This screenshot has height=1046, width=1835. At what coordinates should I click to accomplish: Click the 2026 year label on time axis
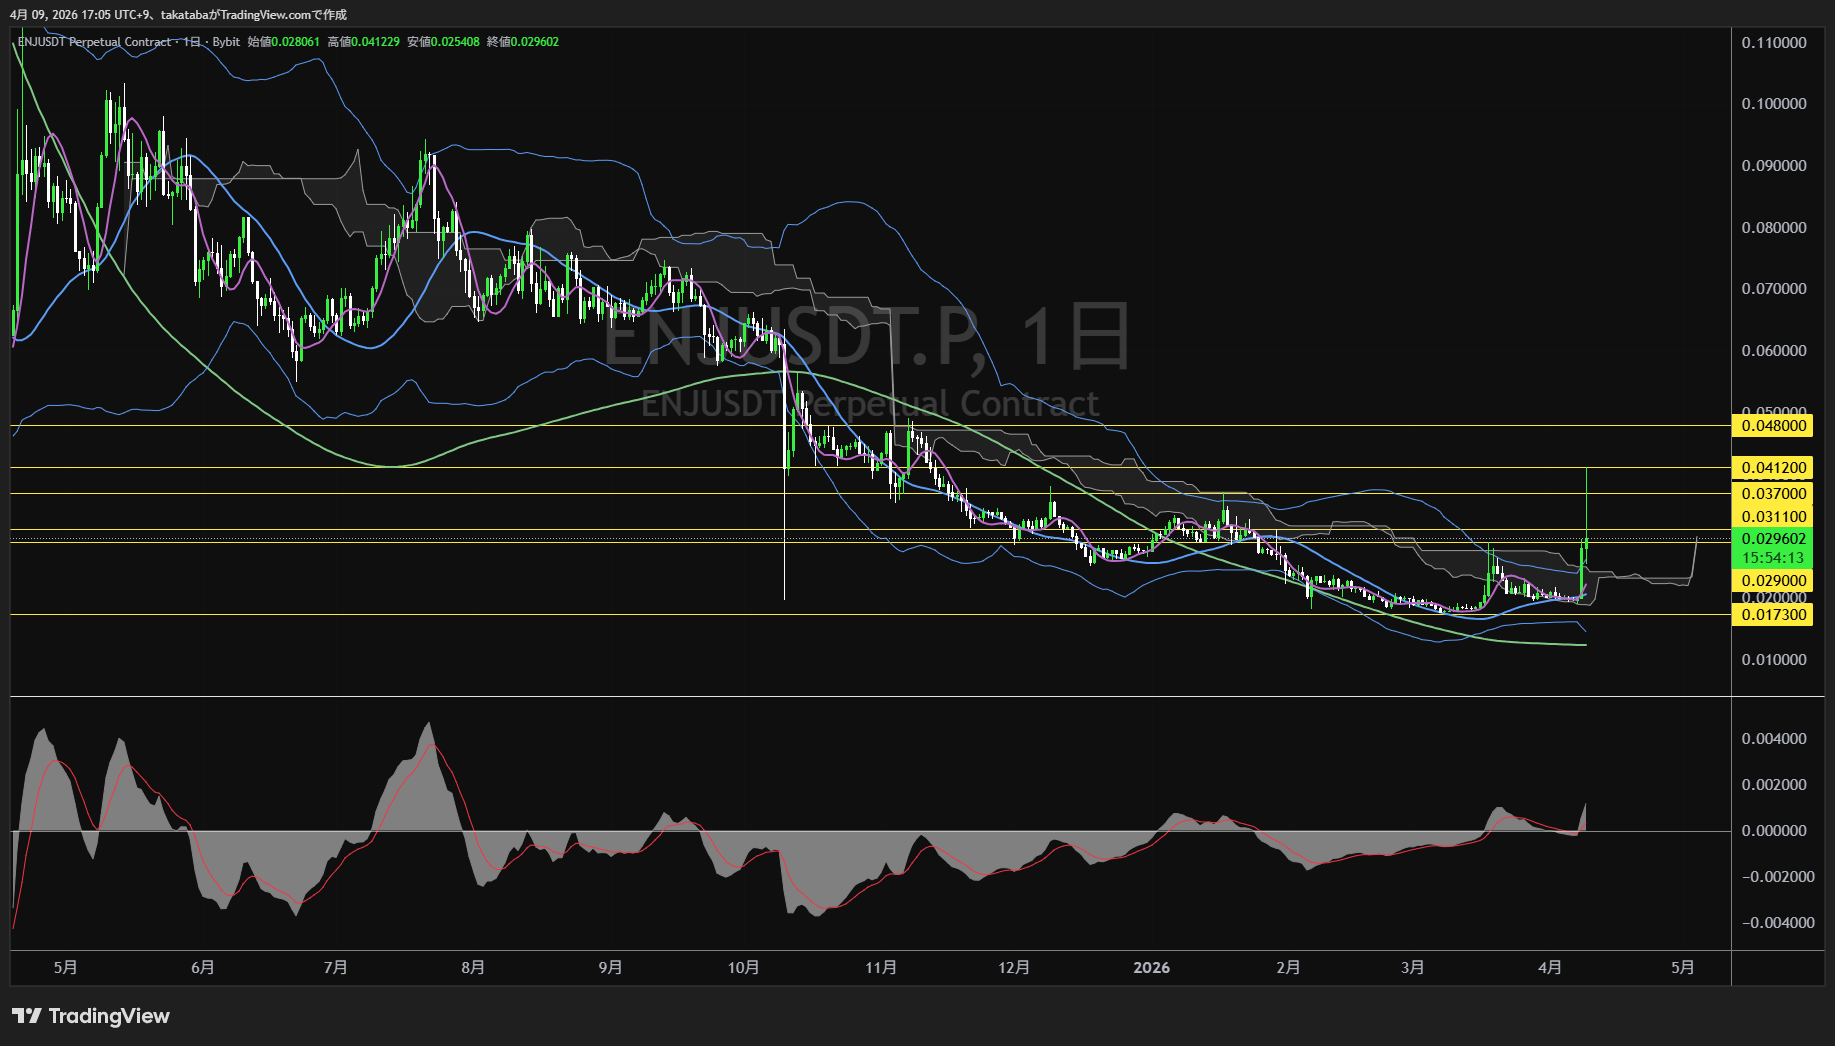[x=1151, y=967]
